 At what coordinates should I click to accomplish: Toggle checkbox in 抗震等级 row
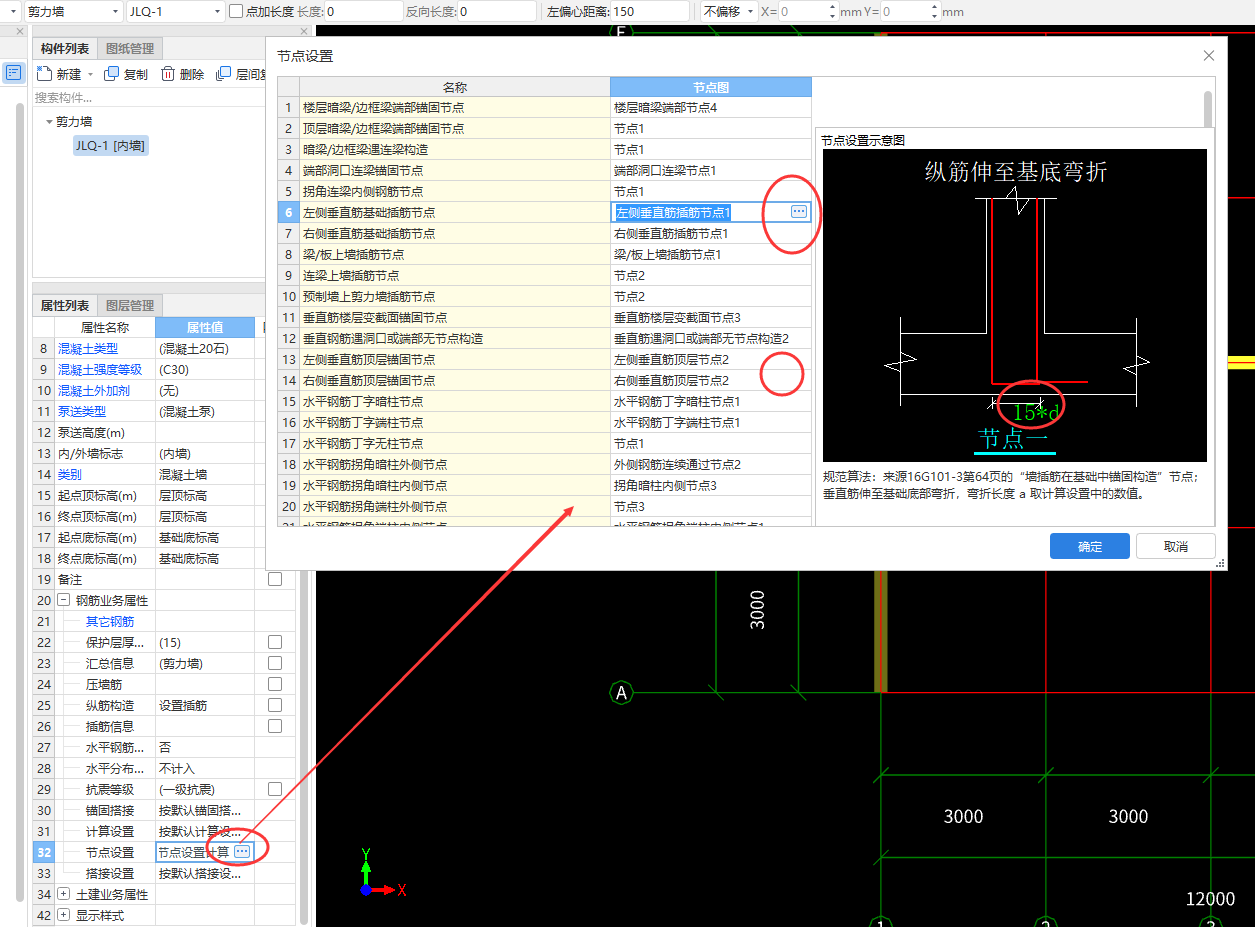(275, 789)
